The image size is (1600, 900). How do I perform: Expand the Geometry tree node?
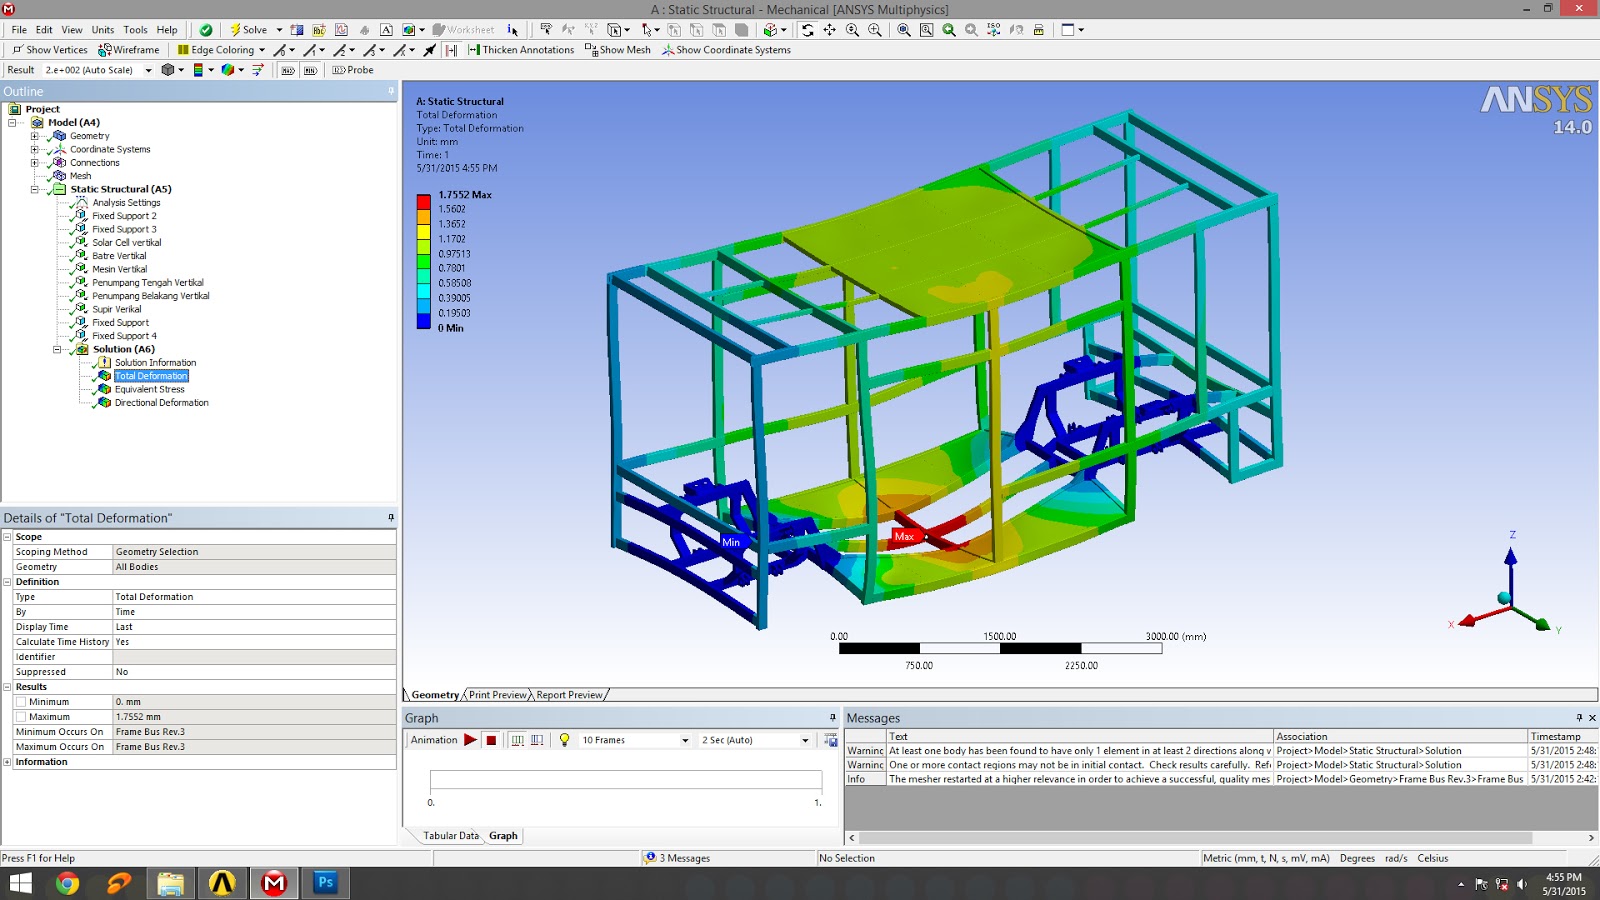[x=35, y=136]
